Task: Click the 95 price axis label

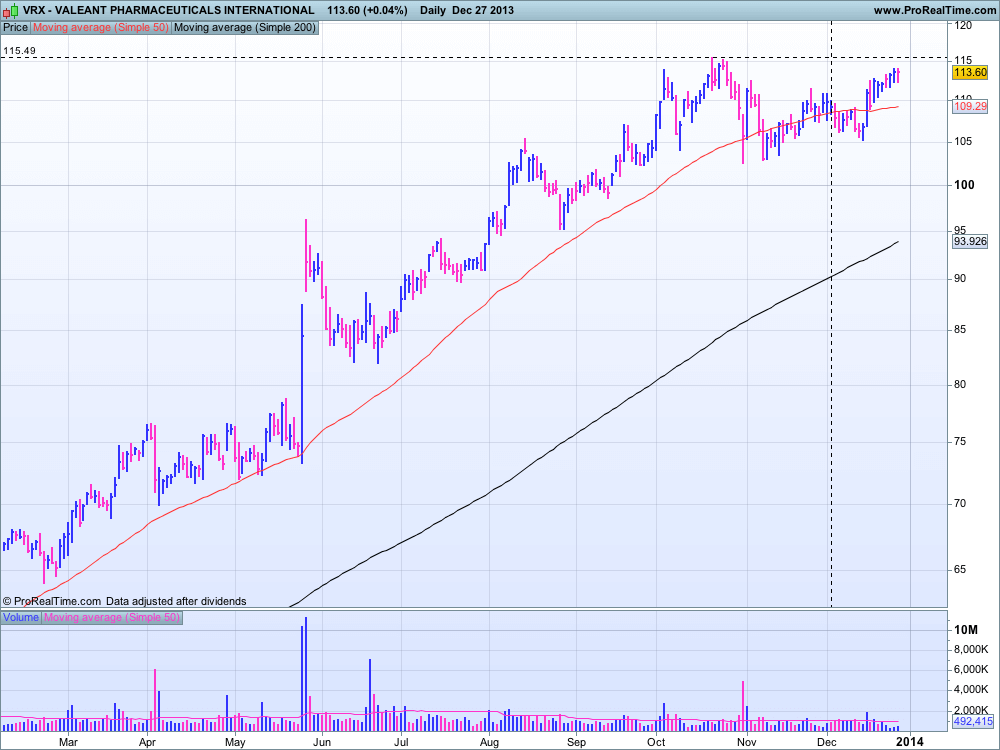Action: click(x=959, y=230)
